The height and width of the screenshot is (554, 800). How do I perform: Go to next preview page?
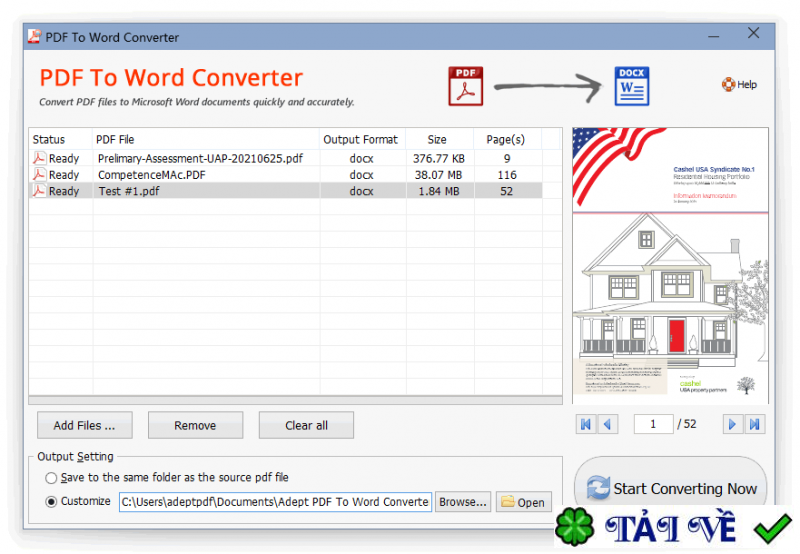pos(732,424)
